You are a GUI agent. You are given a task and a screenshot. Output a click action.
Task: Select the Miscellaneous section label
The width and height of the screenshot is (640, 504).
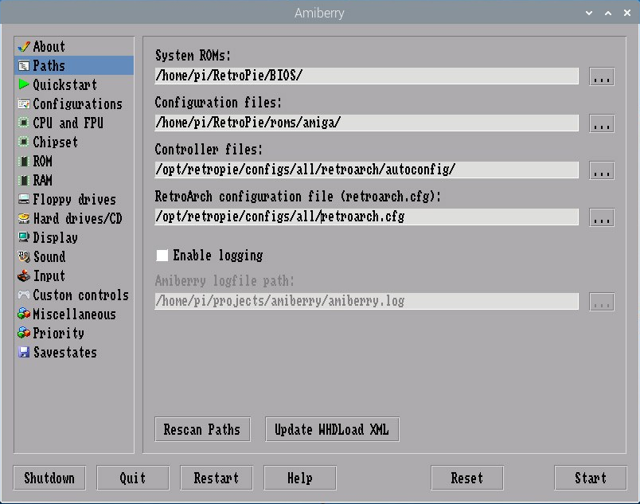point(74,314)
